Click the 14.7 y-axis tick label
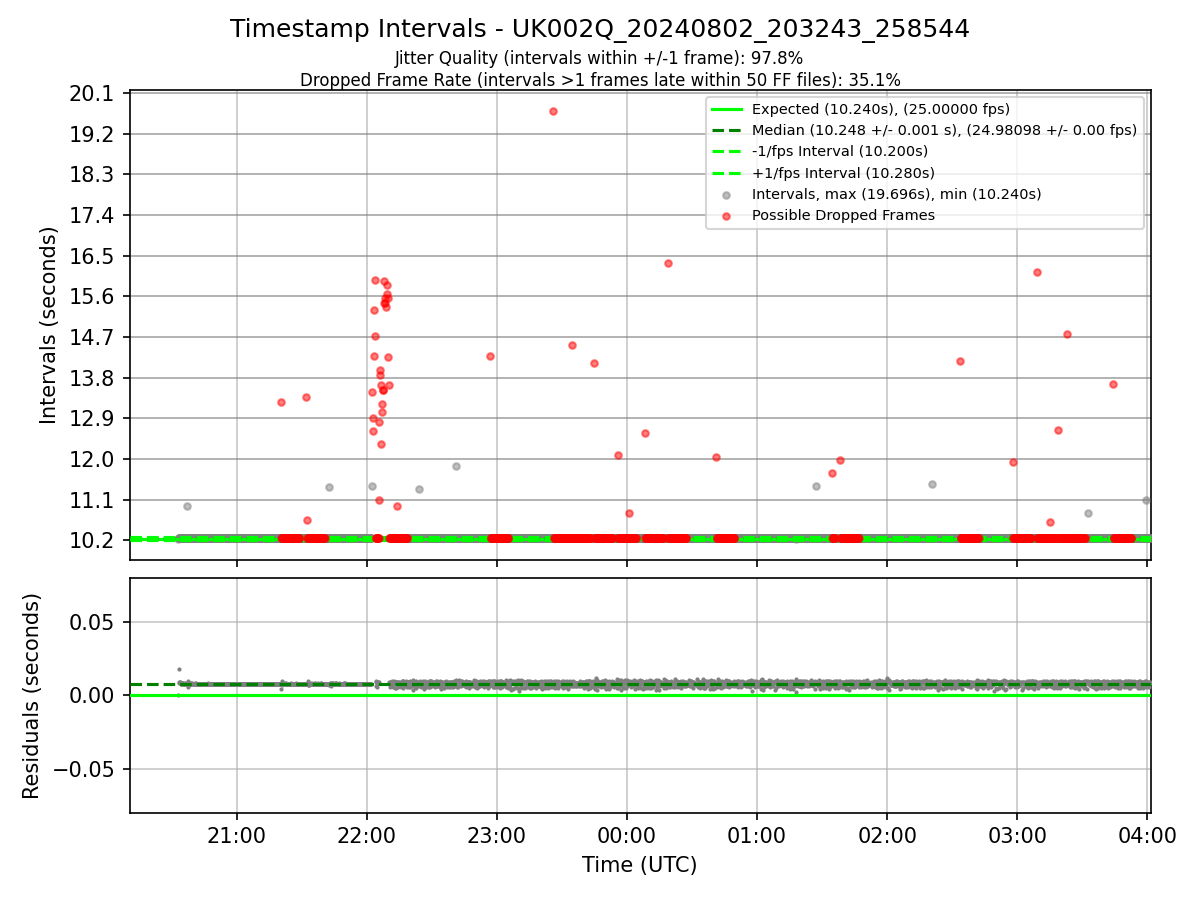The image size is (1200, 900). pyautogui.click(x=94, y=337)
